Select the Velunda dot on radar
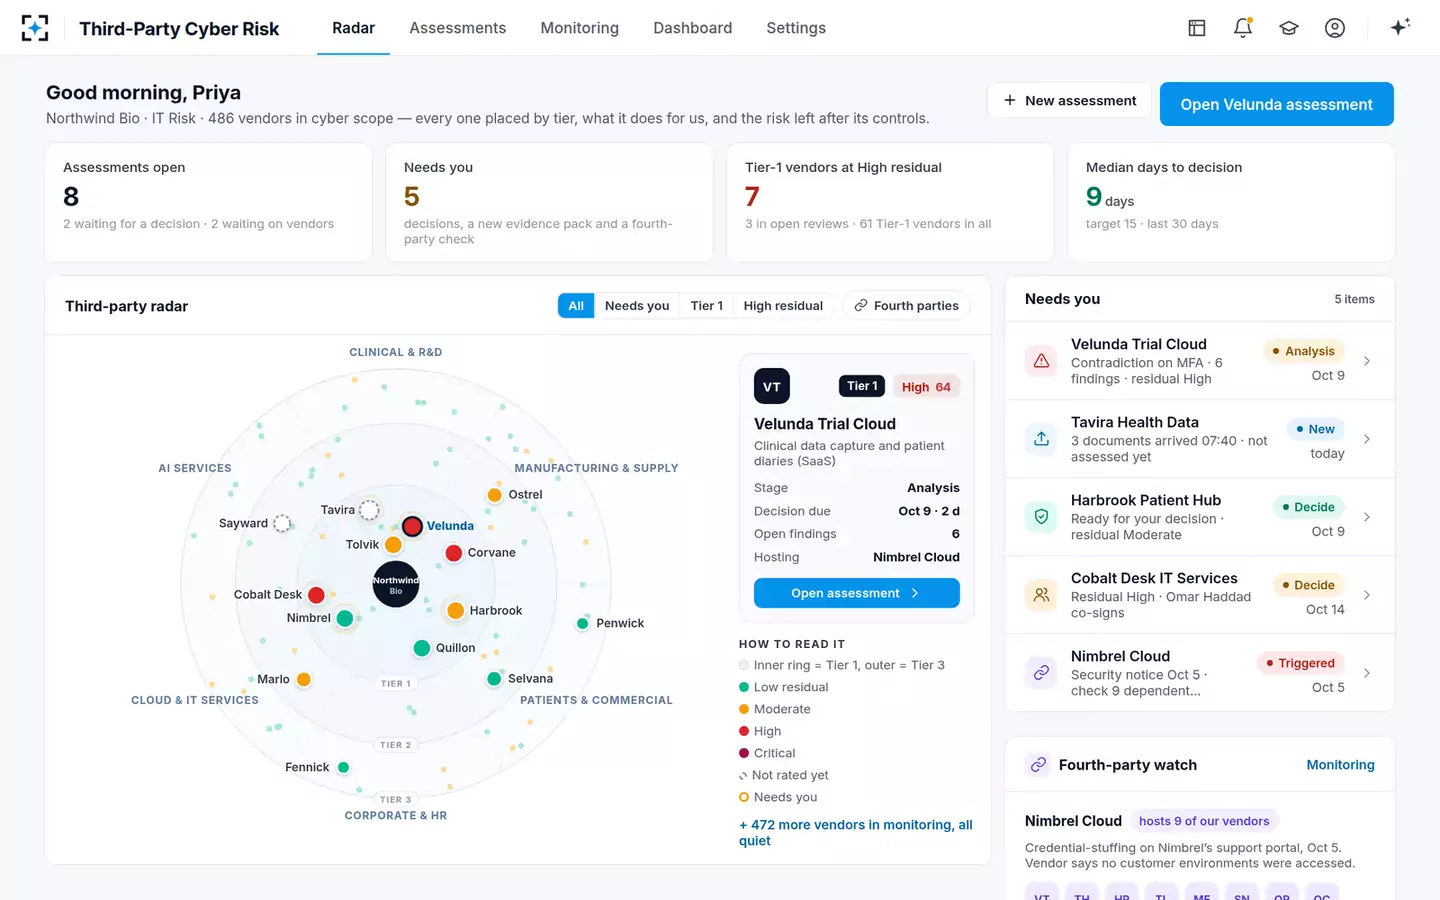 pos(412,526)
